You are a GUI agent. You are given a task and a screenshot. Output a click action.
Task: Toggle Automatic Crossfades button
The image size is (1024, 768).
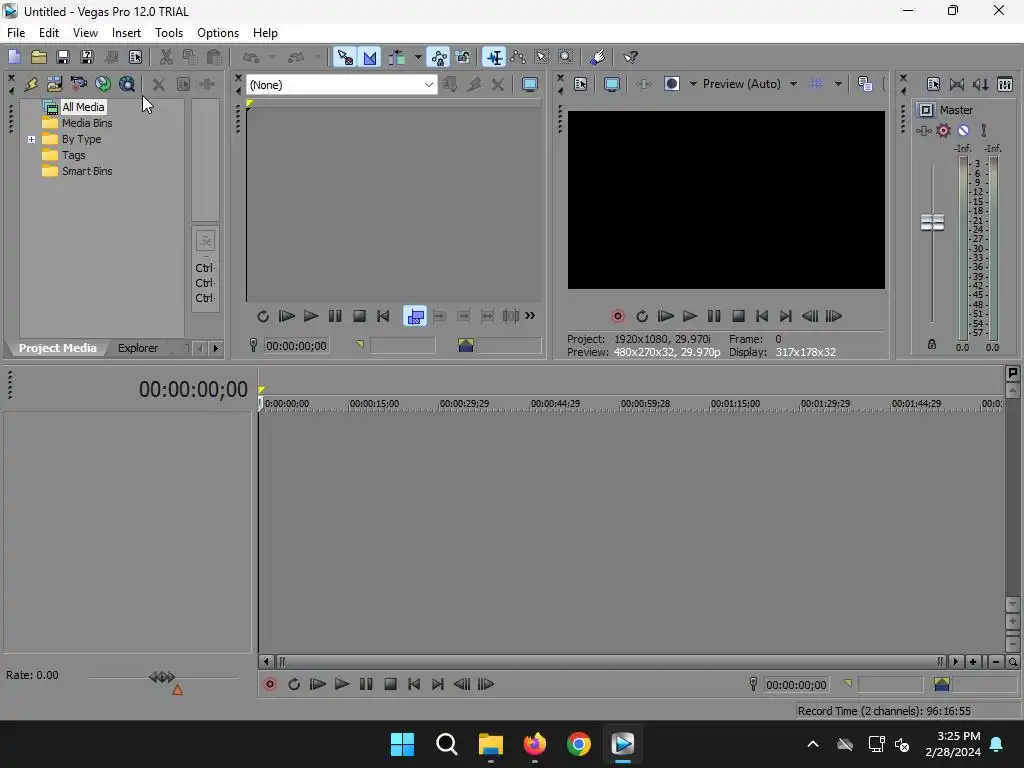pyautogui.click(x=370, y=57)
